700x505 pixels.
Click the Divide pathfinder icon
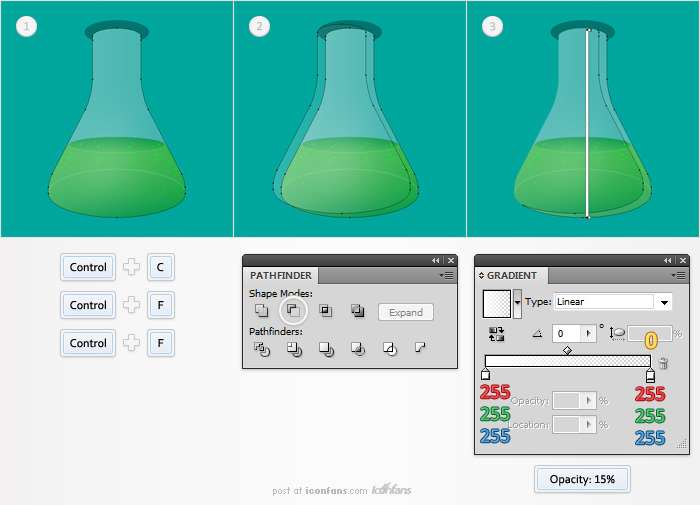[x=262, y=349]
